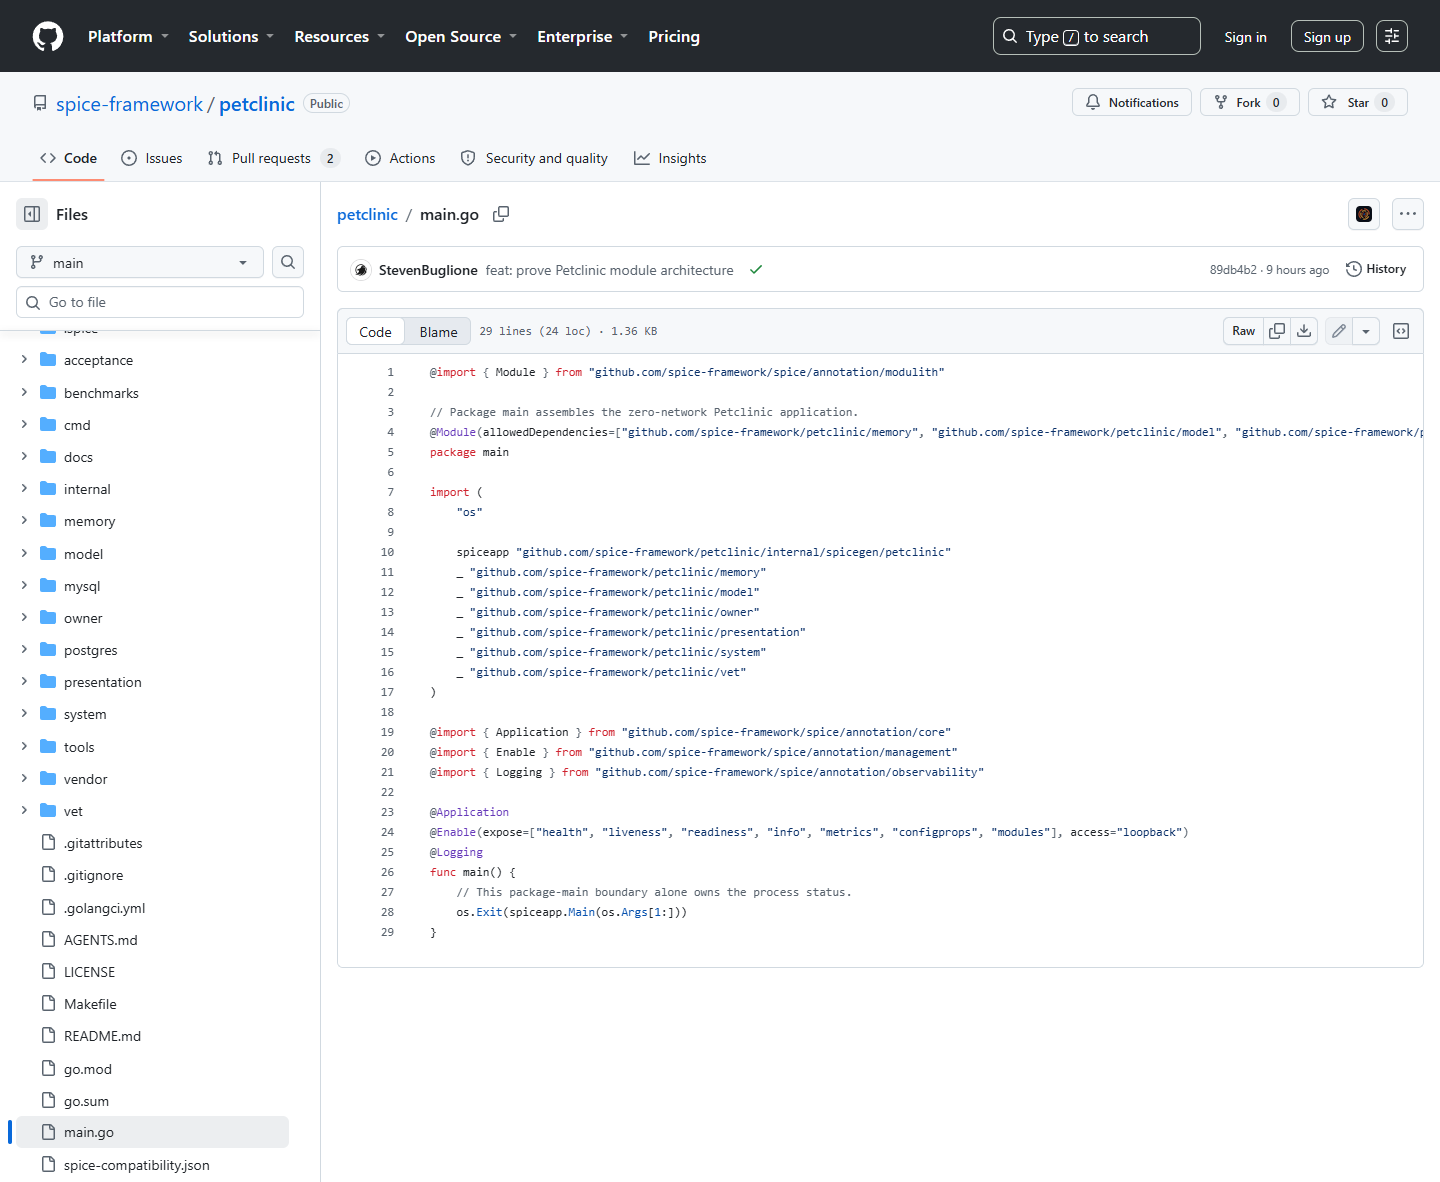Image resolution: width=1440 pixels, height=1182 pixels.
Task: Switch to the Blame view
Action: [438, 331]
